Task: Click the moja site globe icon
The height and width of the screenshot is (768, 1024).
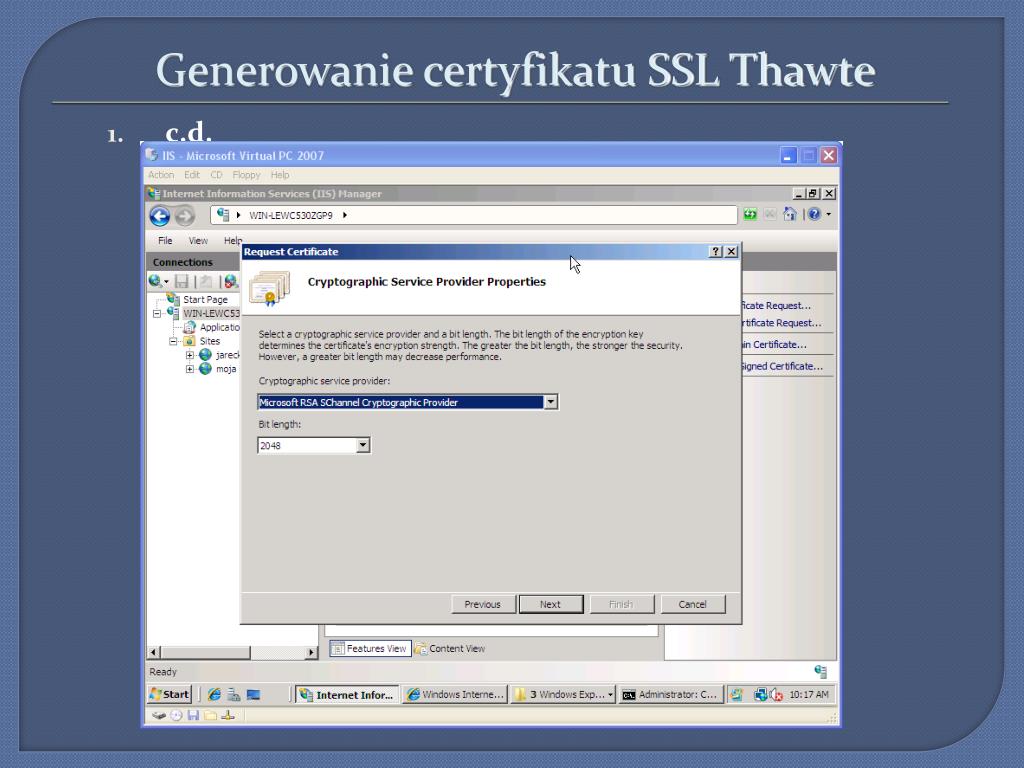Action: pos(205,368)
